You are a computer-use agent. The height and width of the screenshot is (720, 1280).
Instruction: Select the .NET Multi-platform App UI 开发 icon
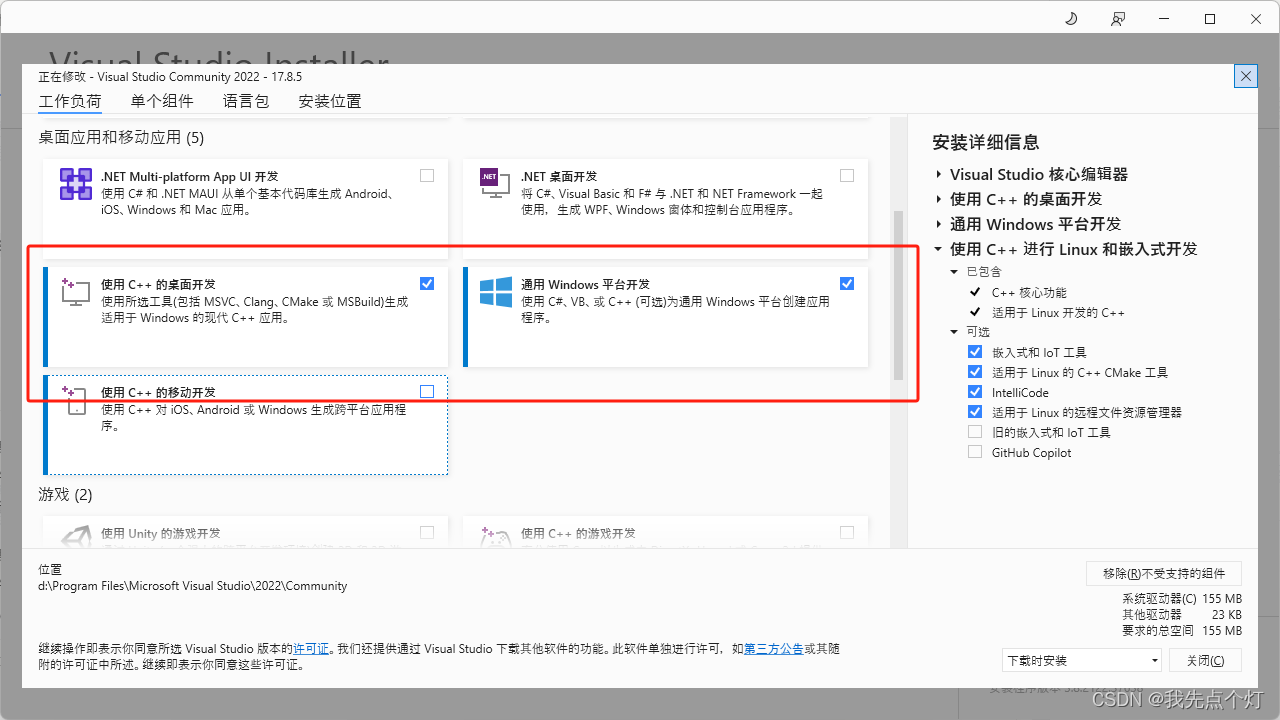tap(75, 184)
